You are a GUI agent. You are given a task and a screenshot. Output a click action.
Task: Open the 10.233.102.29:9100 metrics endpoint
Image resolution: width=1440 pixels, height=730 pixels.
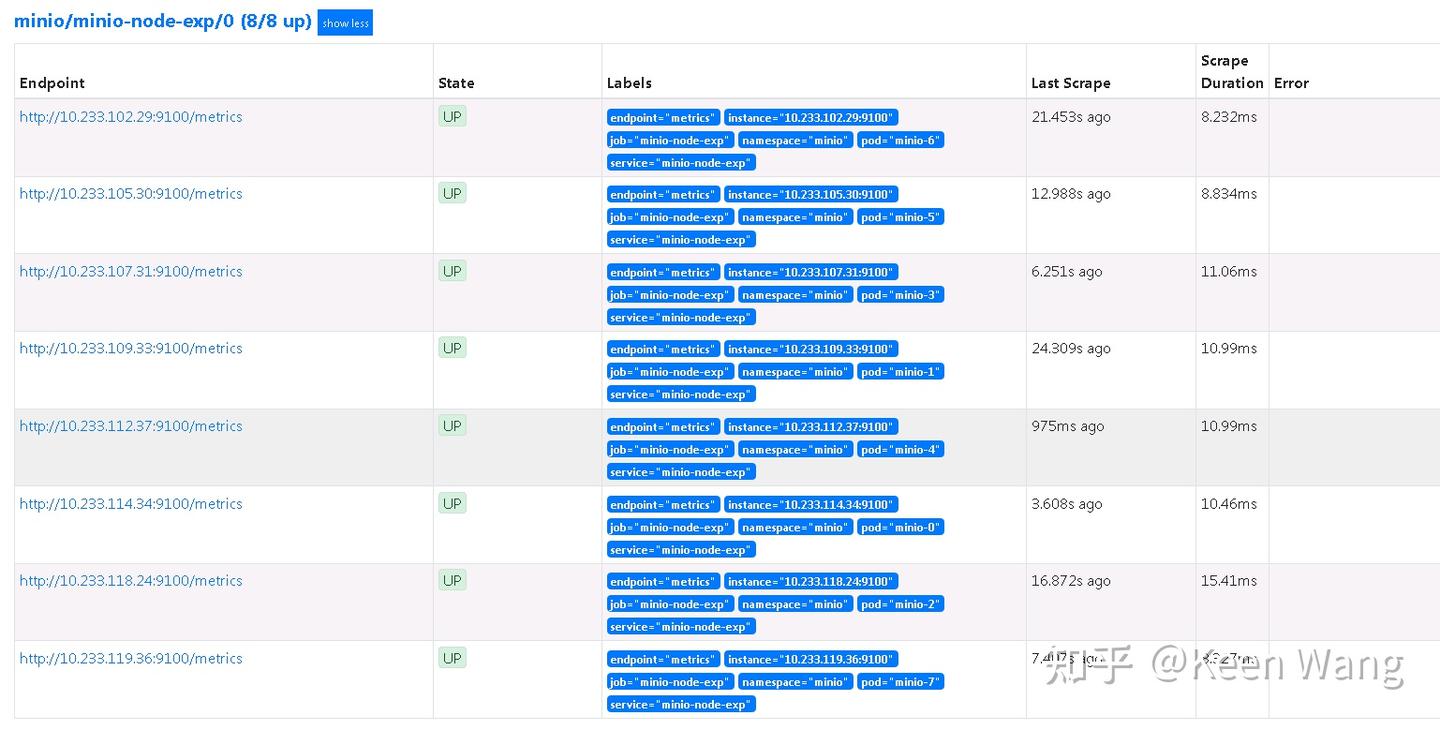click(131, 117)
